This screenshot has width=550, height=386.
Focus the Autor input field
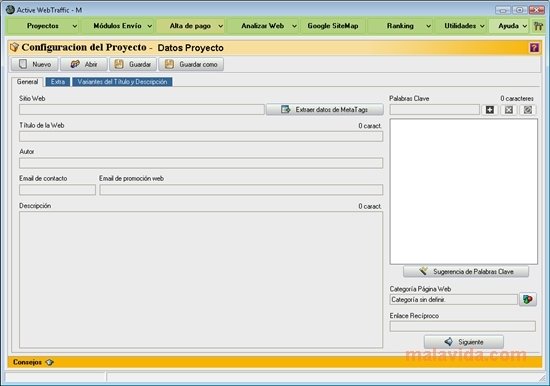click(x=201, y=163)
